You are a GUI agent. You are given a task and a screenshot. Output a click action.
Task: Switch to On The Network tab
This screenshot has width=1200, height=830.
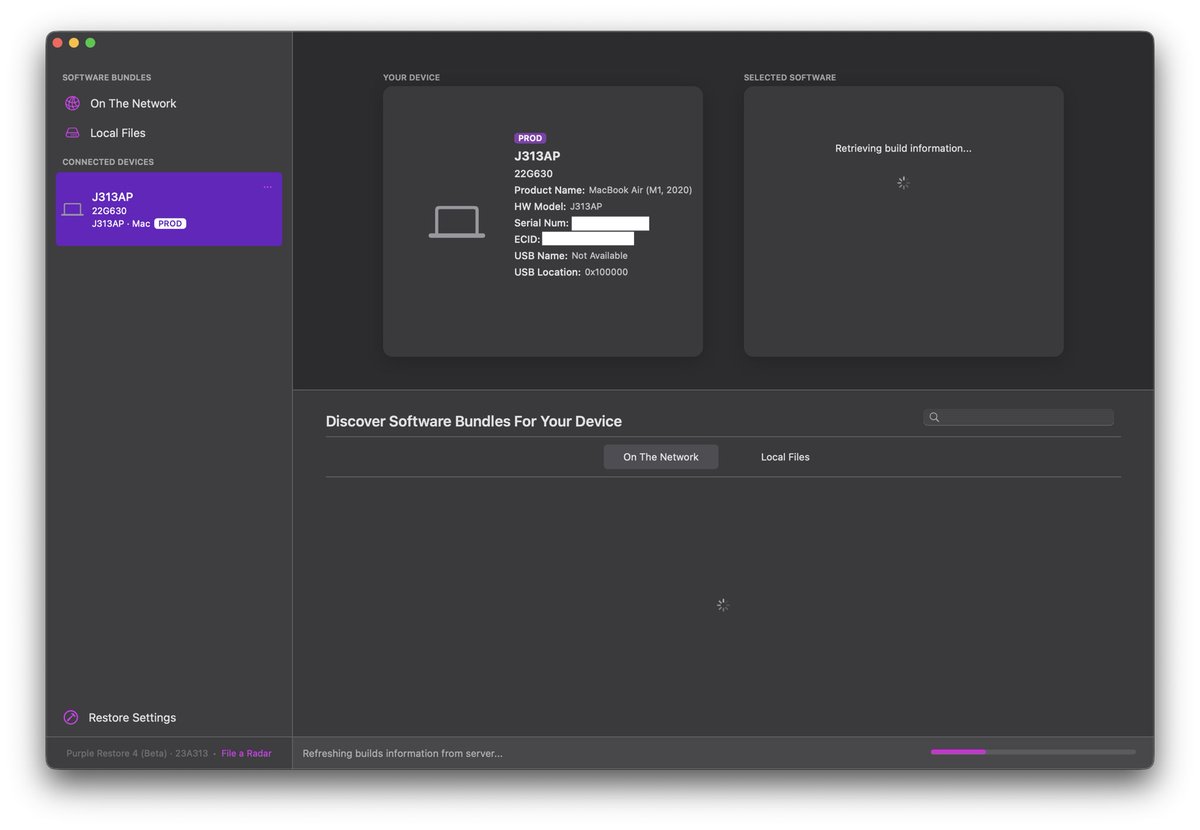pyautogui.click(x=661, y=457)
